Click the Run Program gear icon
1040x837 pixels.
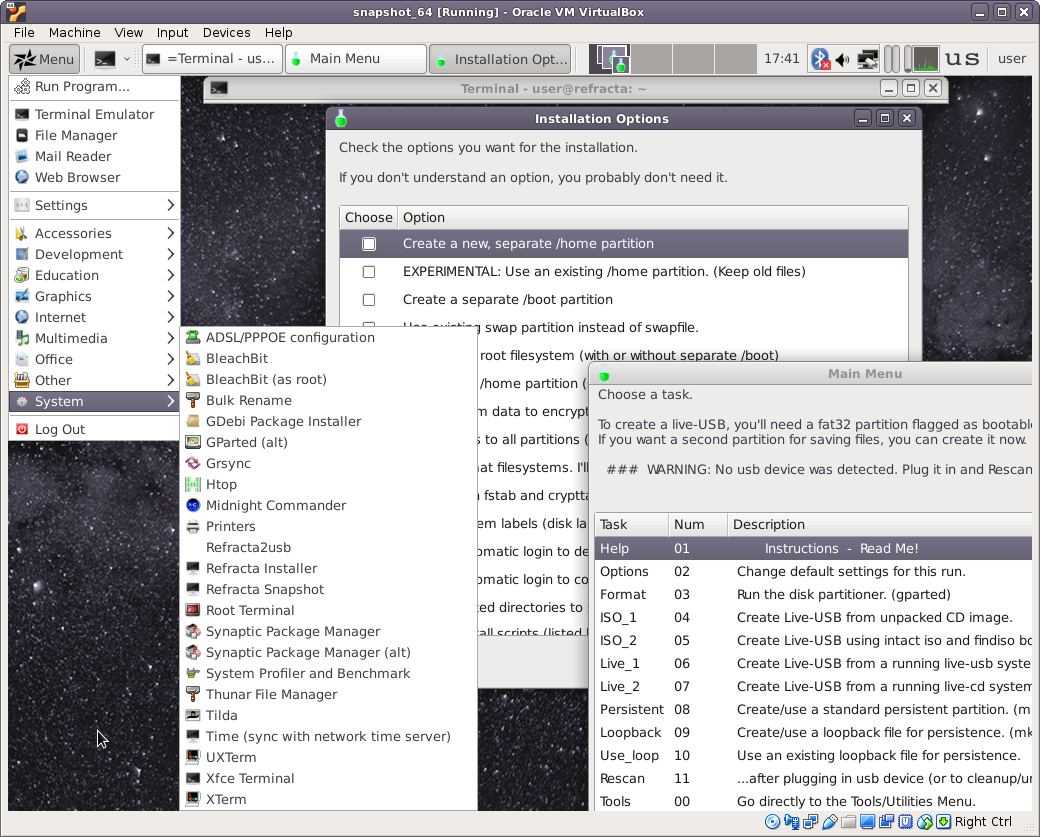click(23, 86)
